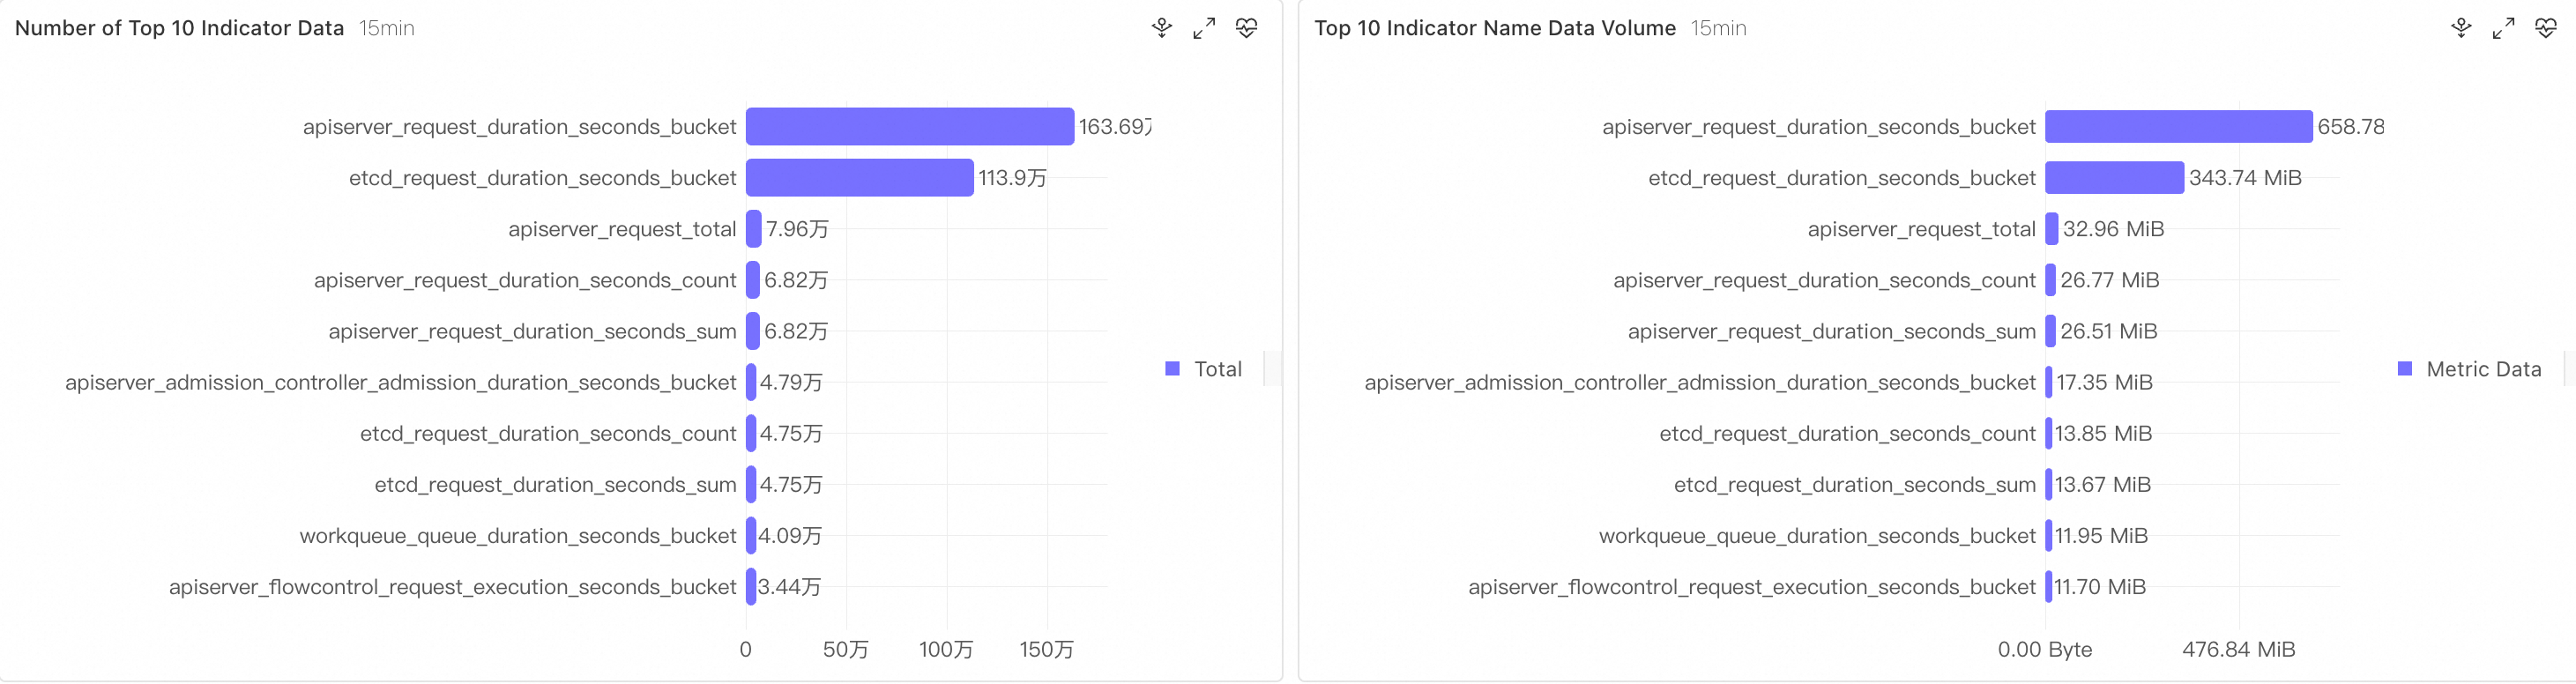The width and height of the screenshot is (2576, 684).
Task: Expand Number of Top 10 Indicator Data panel fullscreen
Action: click(1204, 28)
